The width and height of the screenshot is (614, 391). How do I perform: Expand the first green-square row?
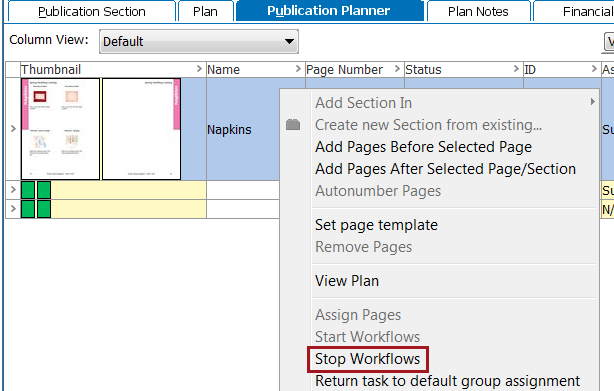[13, 190]
